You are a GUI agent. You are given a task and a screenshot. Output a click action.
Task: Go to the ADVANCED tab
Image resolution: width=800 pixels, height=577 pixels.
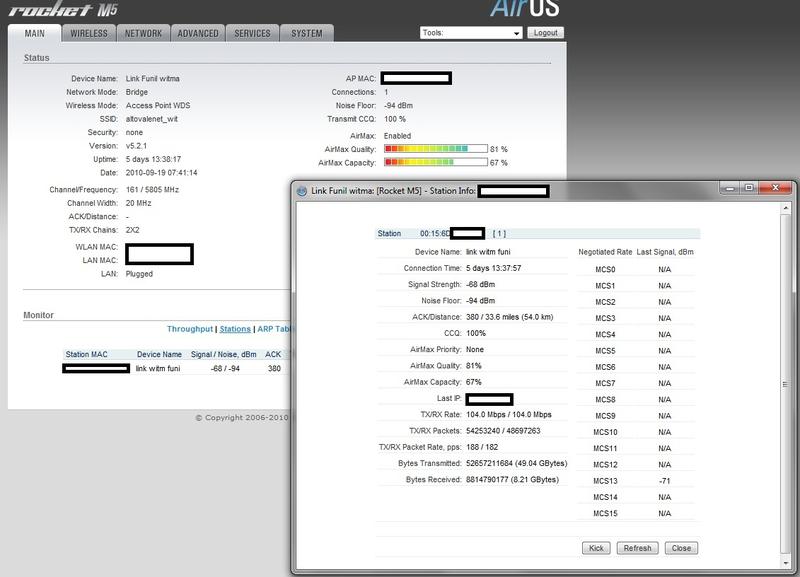click(198, 33)
